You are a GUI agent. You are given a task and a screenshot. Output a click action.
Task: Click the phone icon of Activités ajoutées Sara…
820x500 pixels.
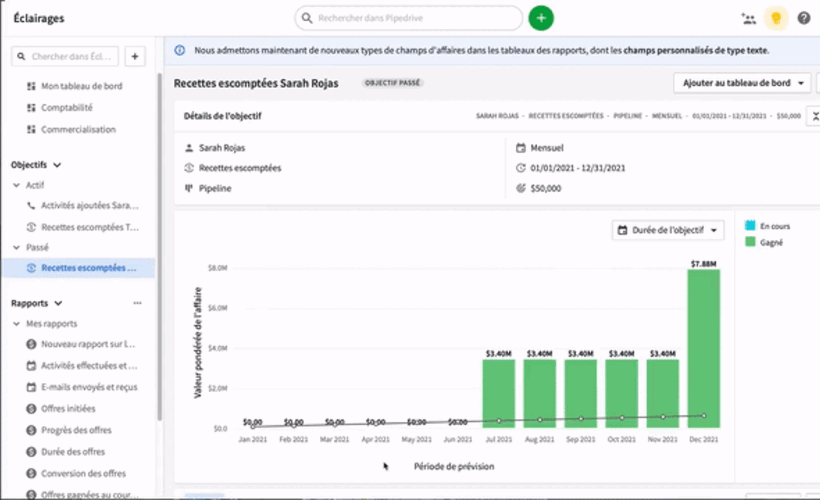click(x=31, y=206)
